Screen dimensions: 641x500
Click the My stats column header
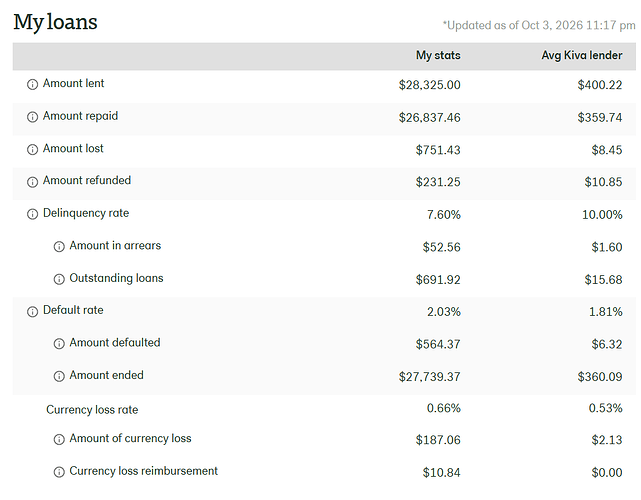[x=438, y=56]
